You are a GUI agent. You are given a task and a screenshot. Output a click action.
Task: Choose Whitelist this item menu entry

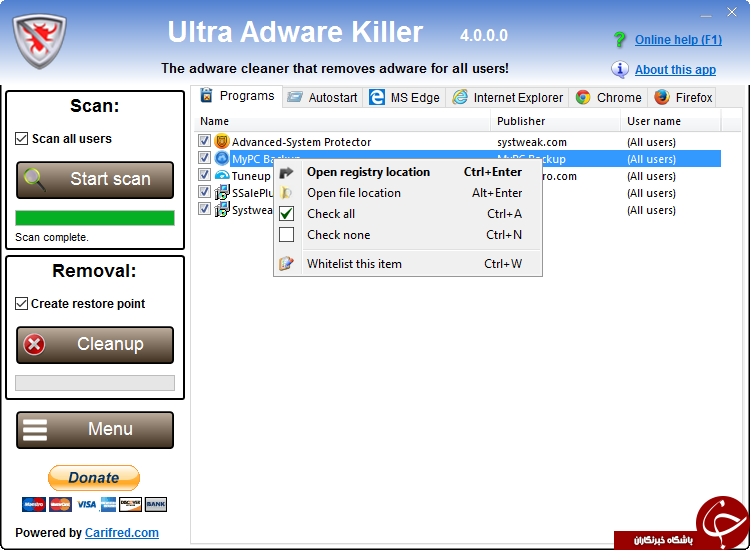pos(408,264)
